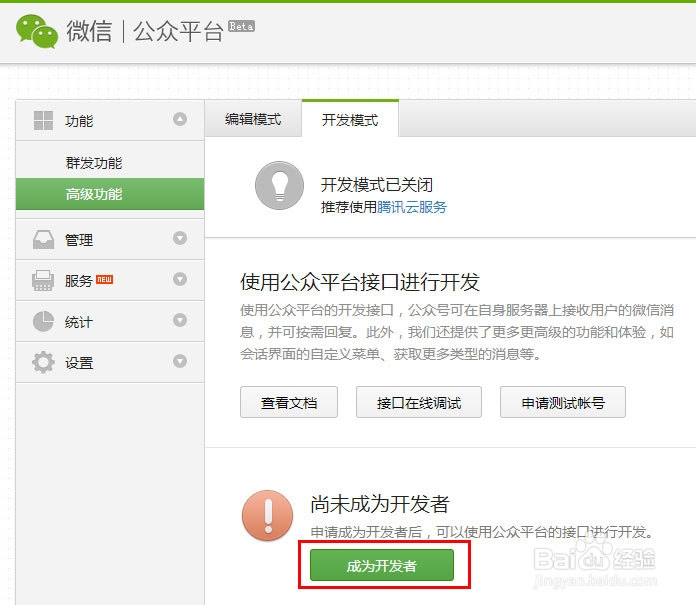Expand the 统计 section arrow
Viewport: 696px width, 605px height.
tap(180, 321)
